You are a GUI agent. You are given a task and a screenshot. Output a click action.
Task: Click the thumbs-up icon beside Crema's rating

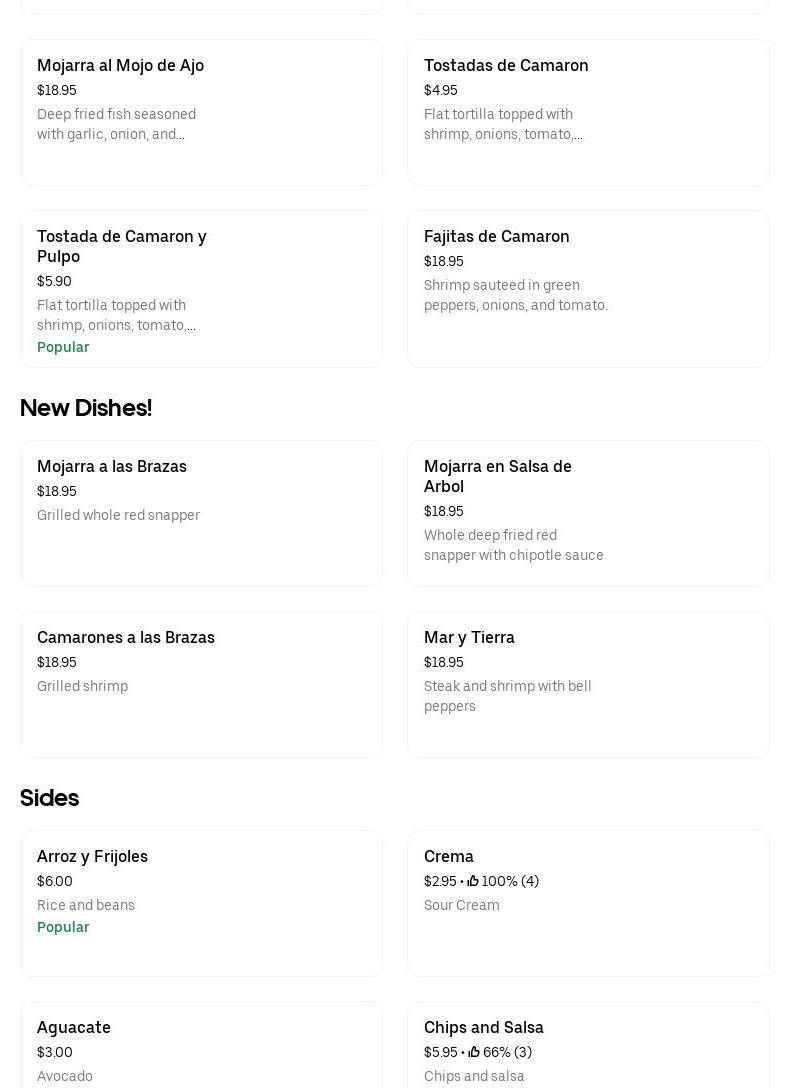coord(473,881)
